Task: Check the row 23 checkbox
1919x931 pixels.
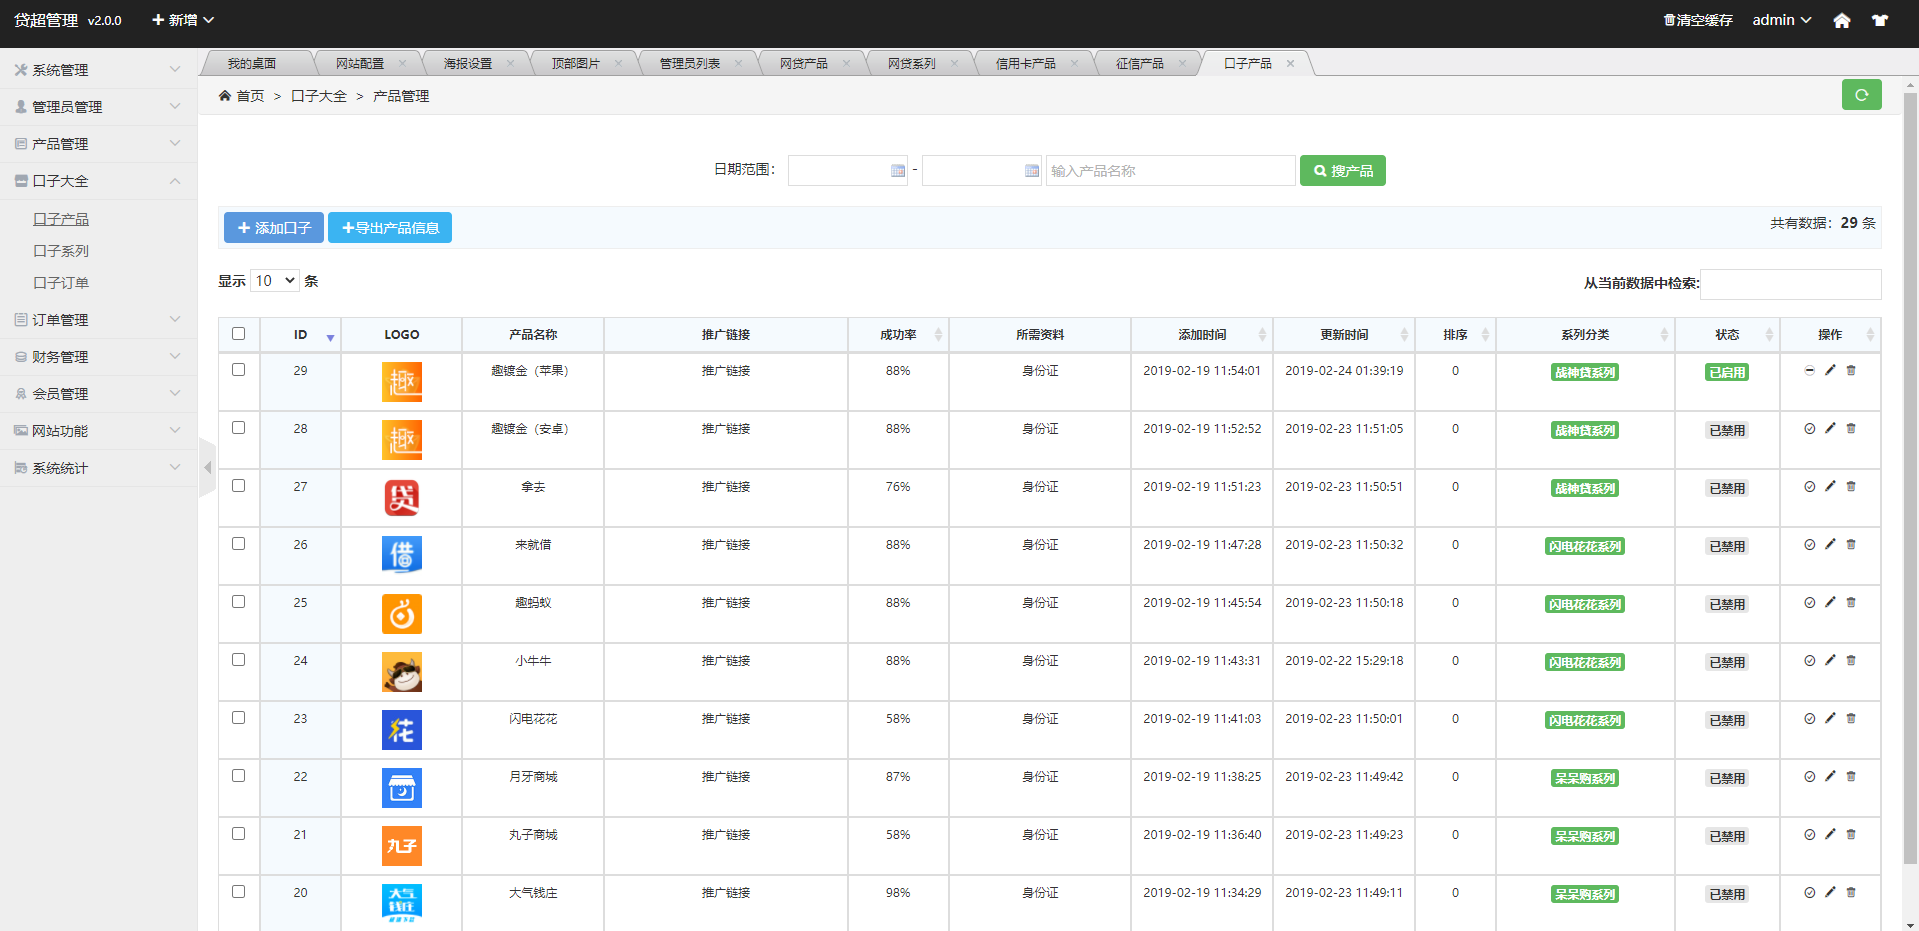Action: point(238,718)
